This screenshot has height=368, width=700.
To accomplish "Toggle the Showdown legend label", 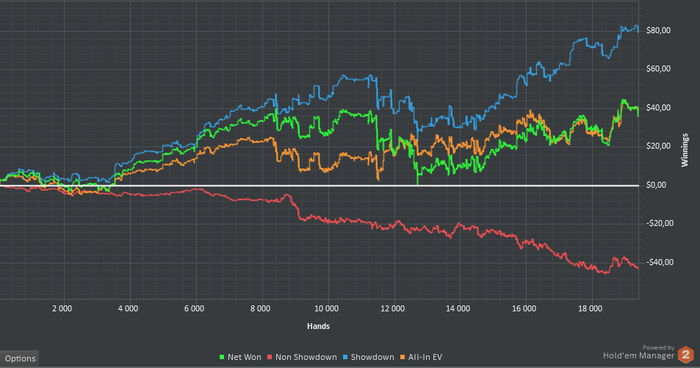I will click(372, 357).
